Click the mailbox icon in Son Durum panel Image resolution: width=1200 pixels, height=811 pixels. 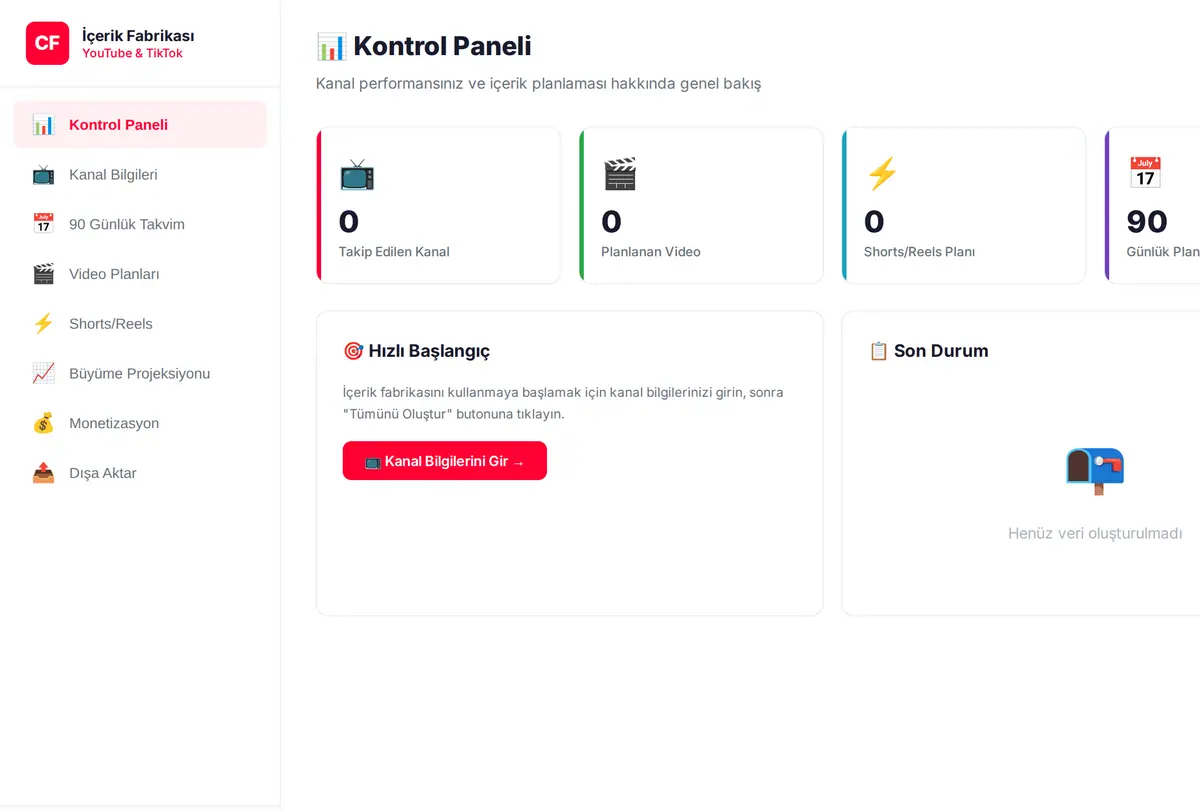[1095, 470]
